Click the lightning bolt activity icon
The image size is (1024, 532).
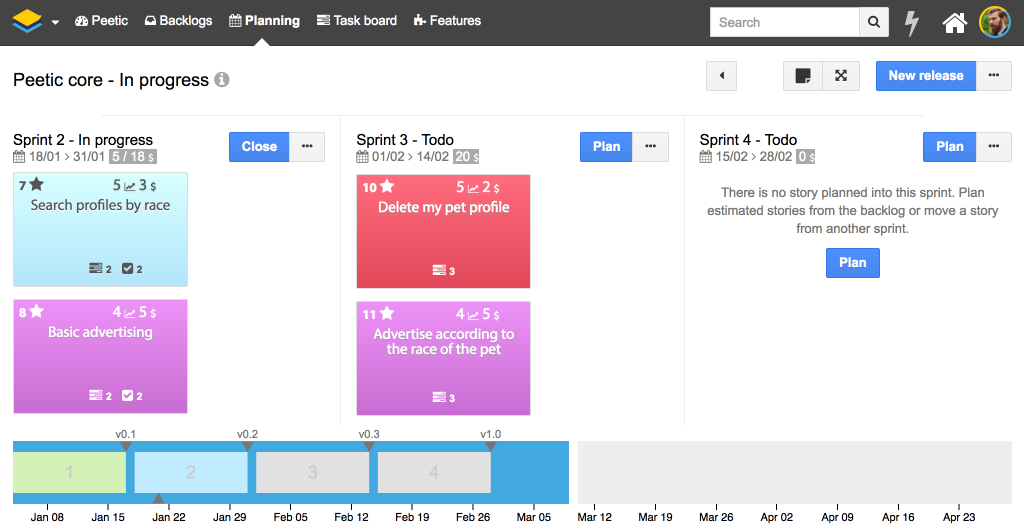(x=911, y=22)
